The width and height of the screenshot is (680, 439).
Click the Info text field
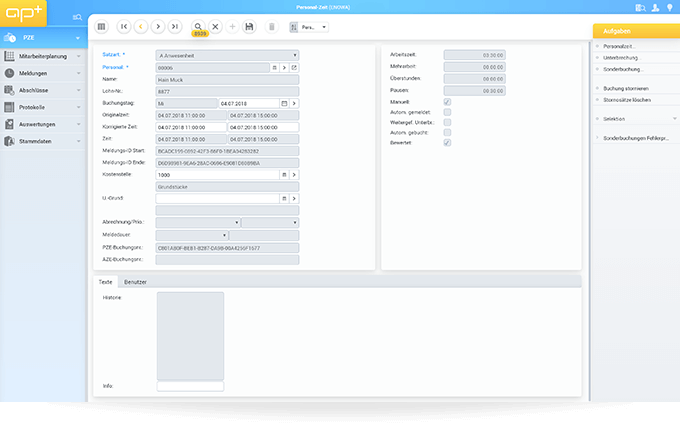pos(190,386)
